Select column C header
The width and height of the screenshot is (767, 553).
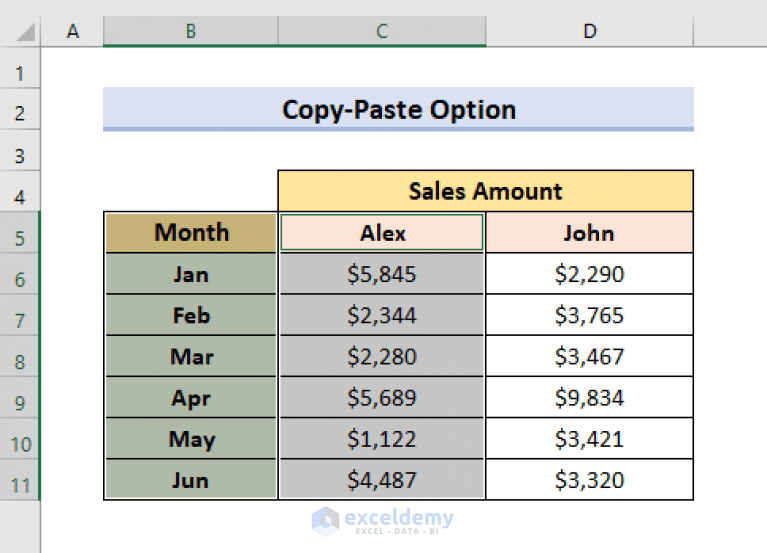(x=381, y=32)
